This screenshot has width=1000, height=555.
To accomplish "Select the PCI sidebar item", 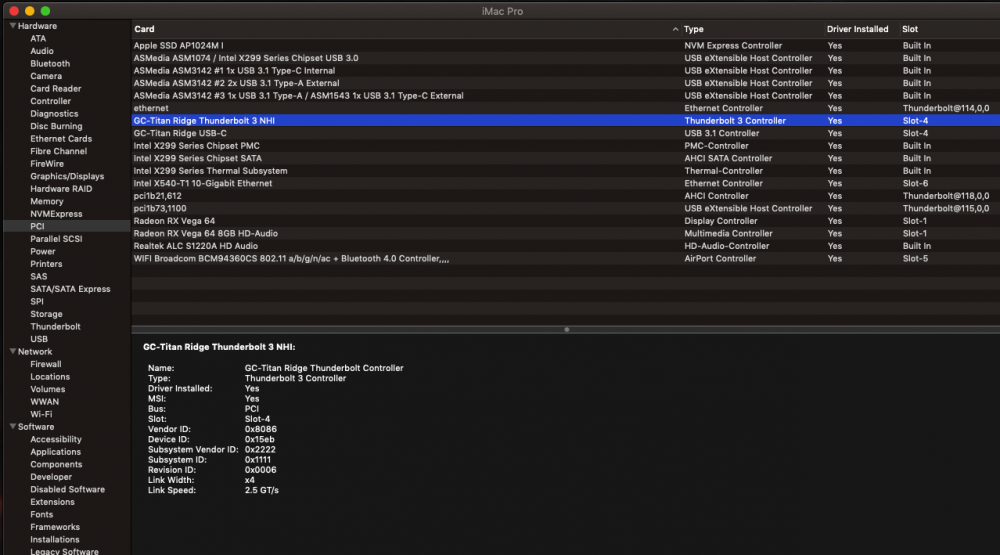I will [x=66, y=226].
